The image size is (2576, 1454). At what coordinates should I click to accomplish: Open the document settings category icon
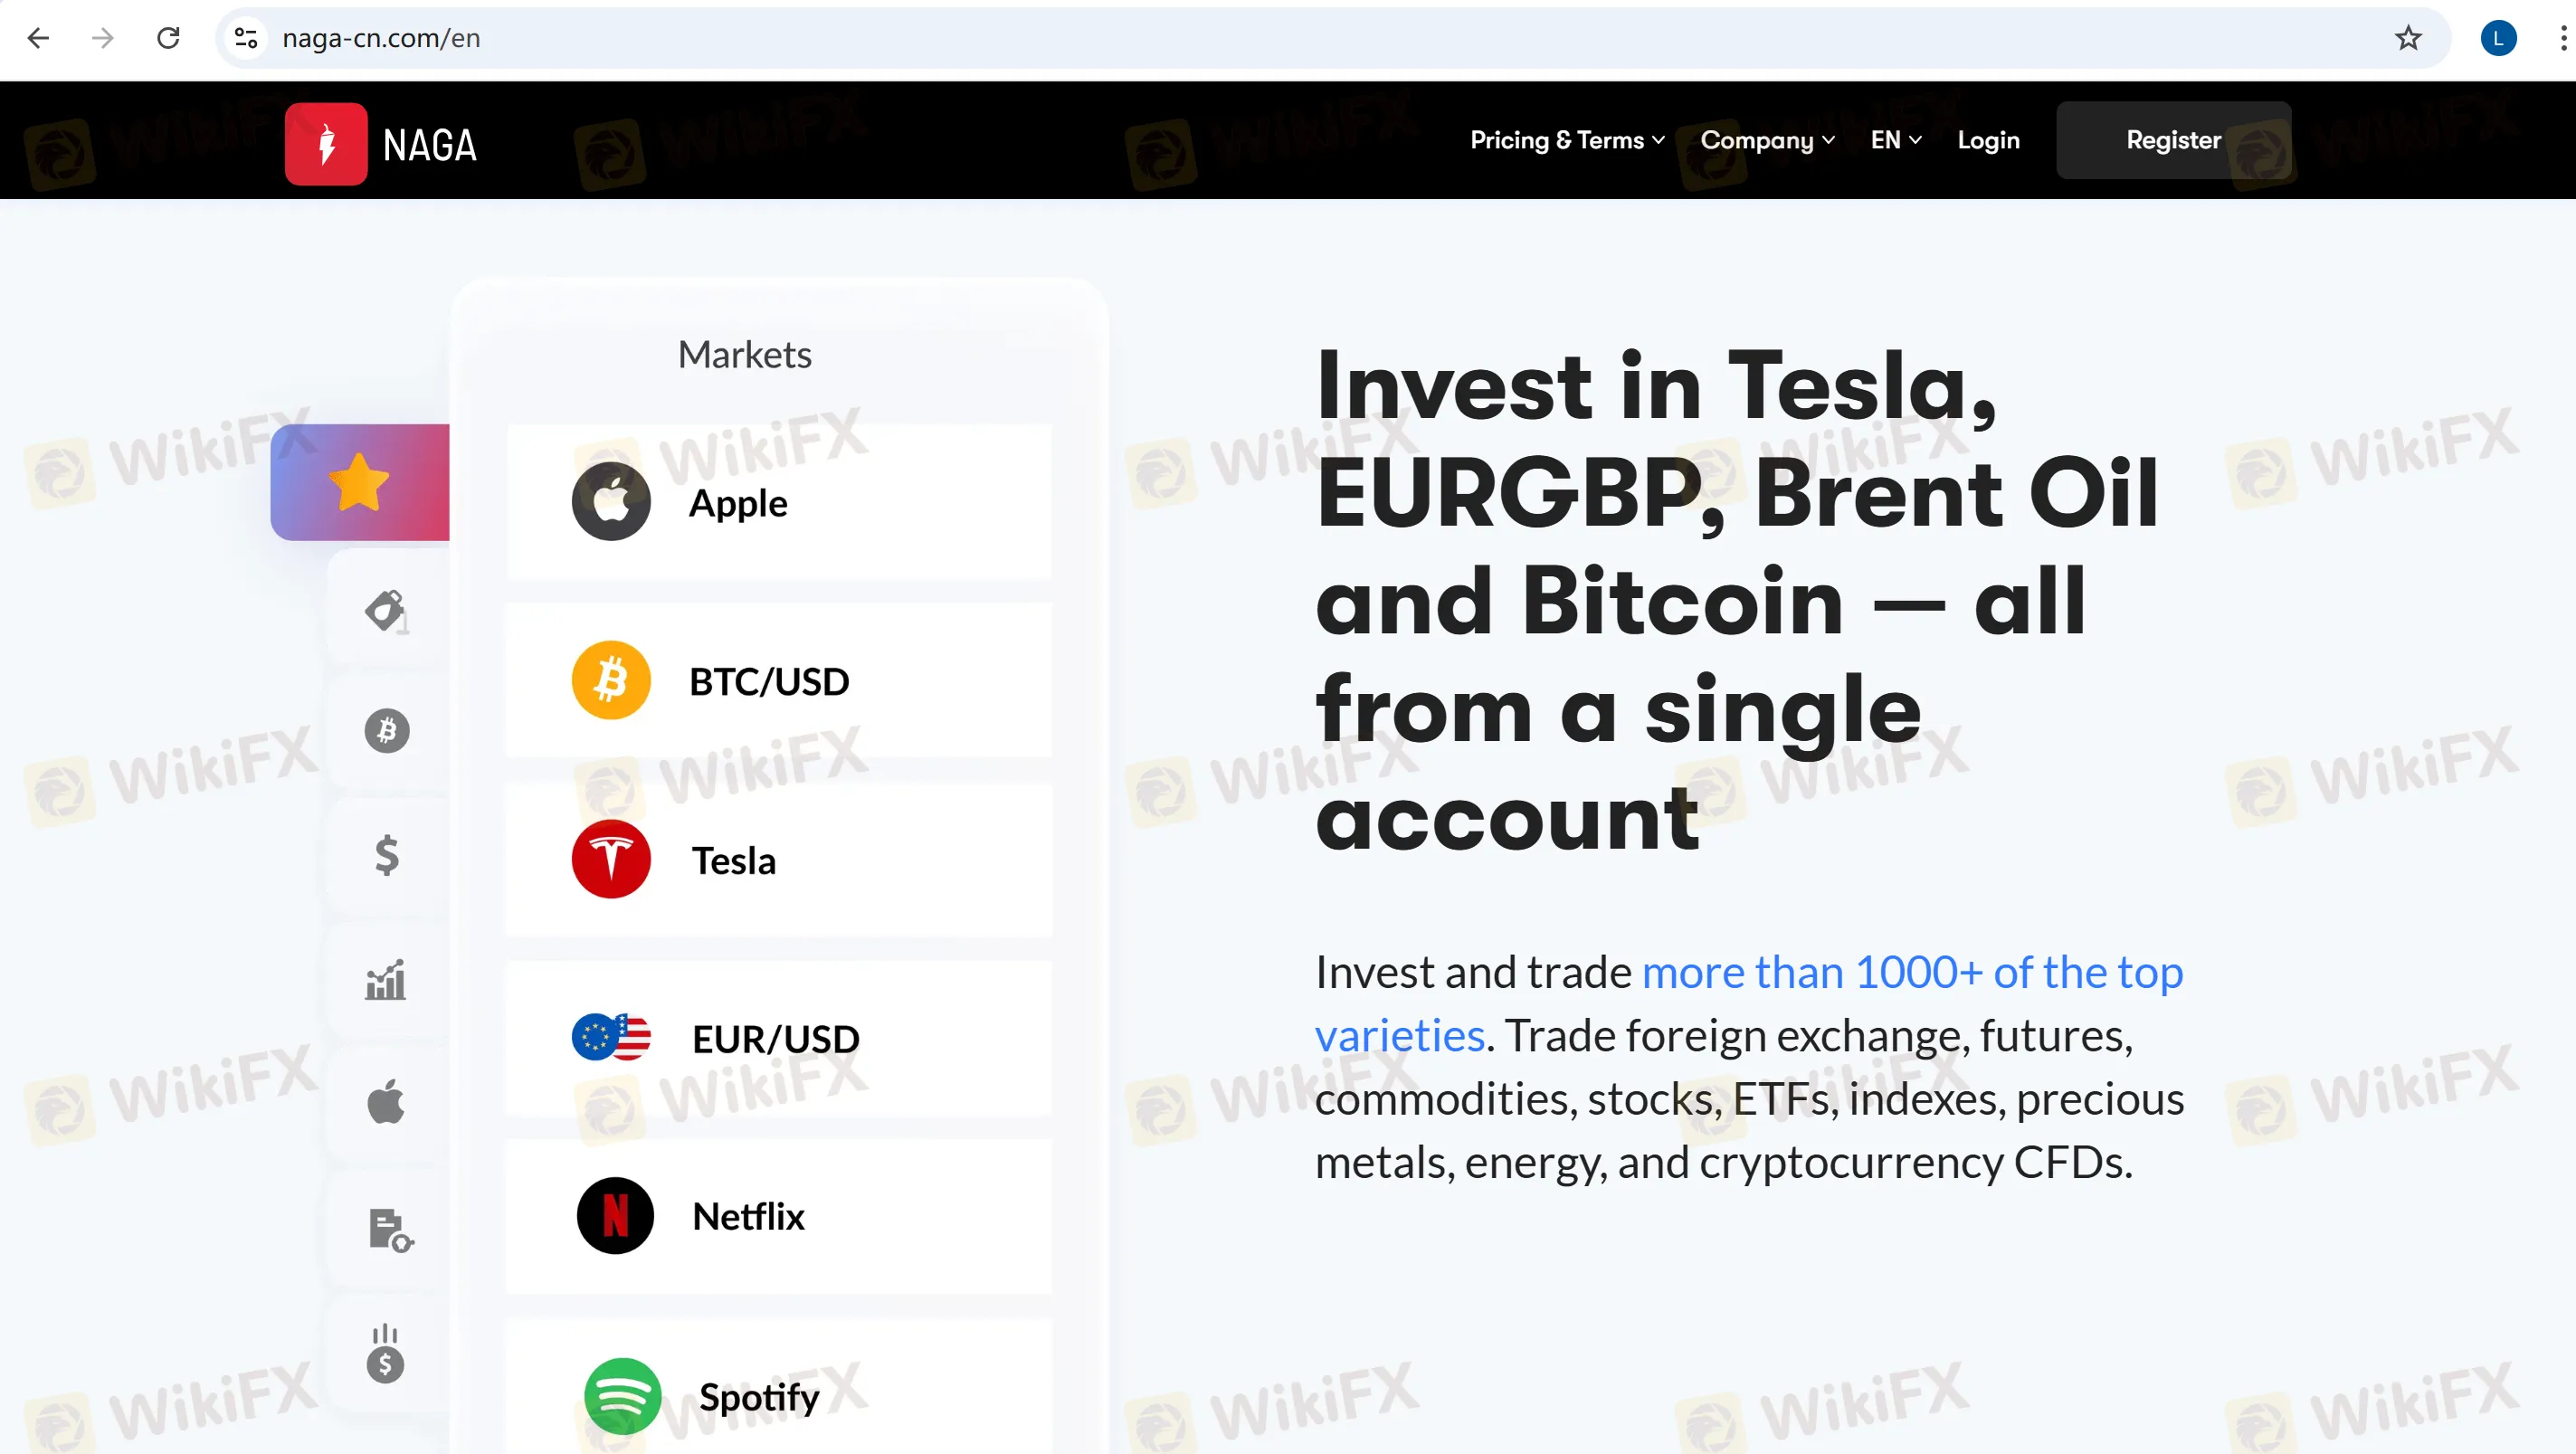tap(390, 1230)
